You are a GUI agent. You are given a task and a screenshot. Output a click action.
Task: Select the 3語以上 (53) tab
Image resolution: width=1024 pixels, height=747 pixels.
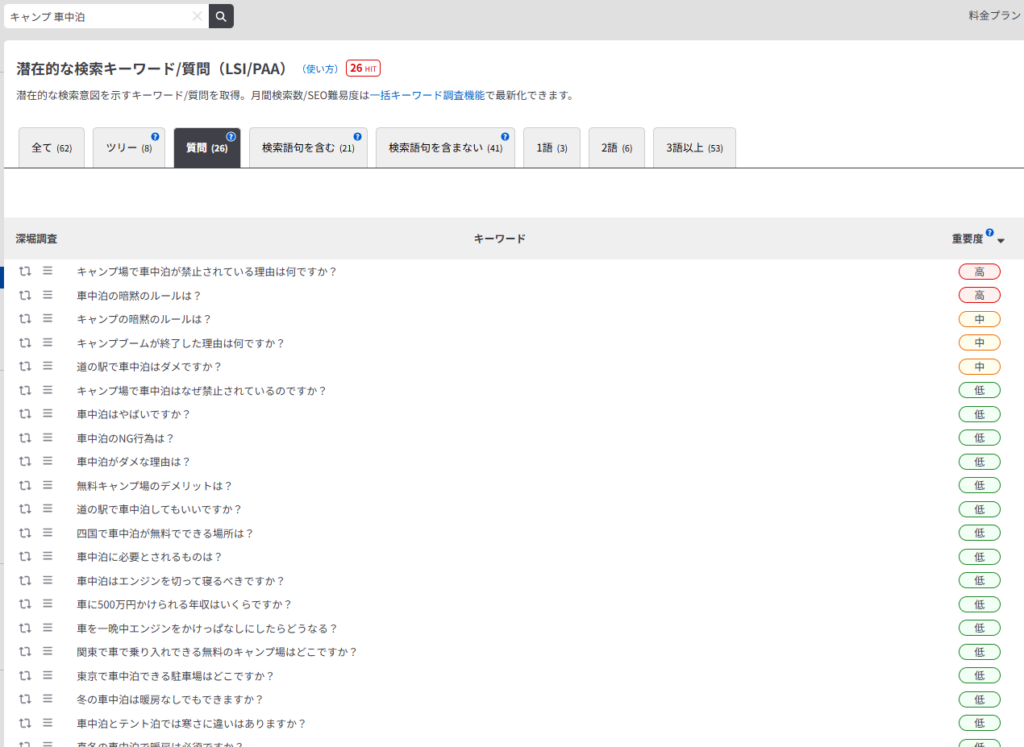[694, 148]
